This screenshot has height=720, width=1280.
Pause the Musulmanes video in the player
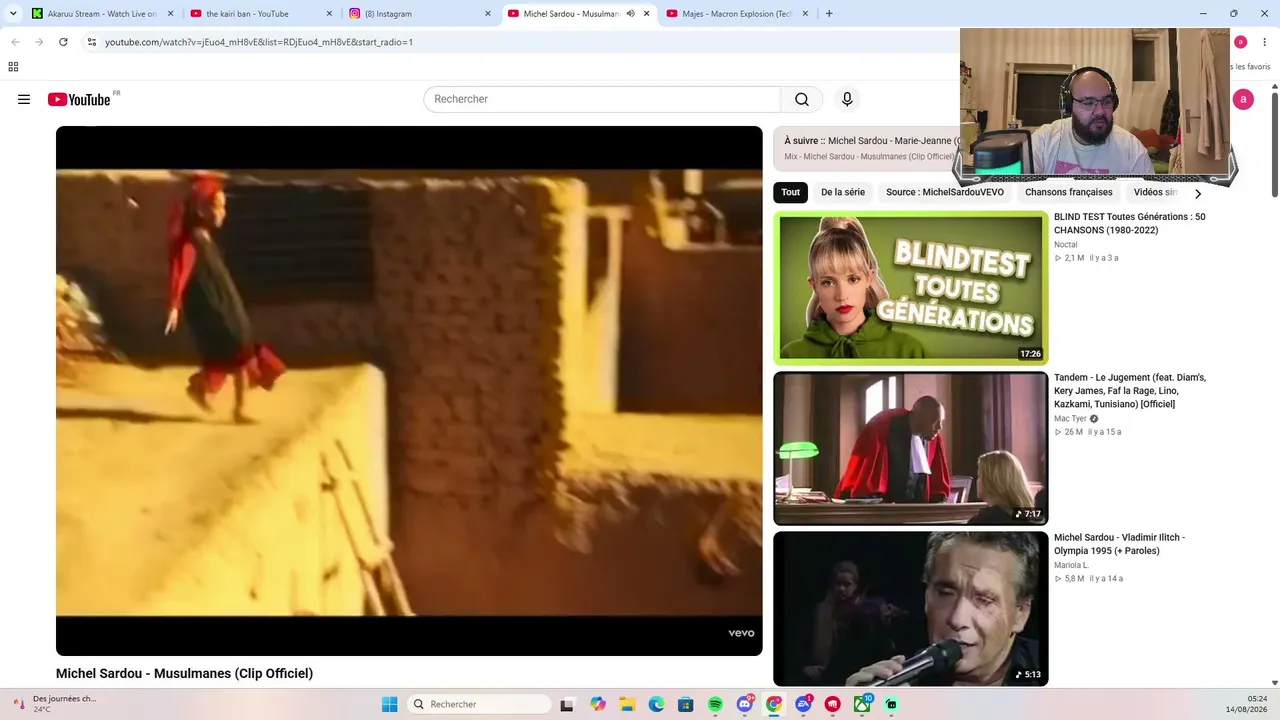click(x=409, y=391)
